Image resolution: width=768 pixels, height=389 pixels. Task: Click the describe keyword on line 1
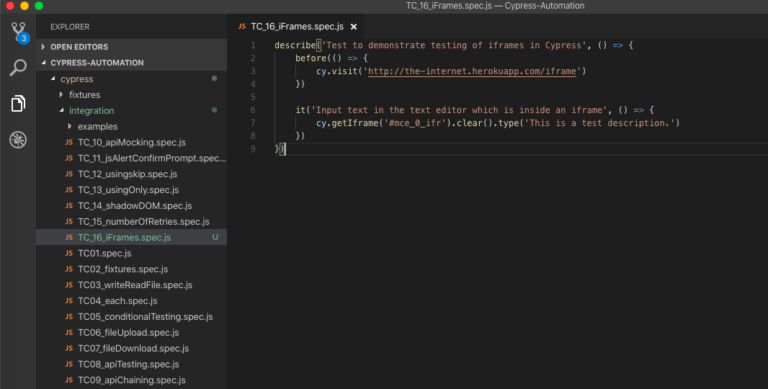point(295,45)
